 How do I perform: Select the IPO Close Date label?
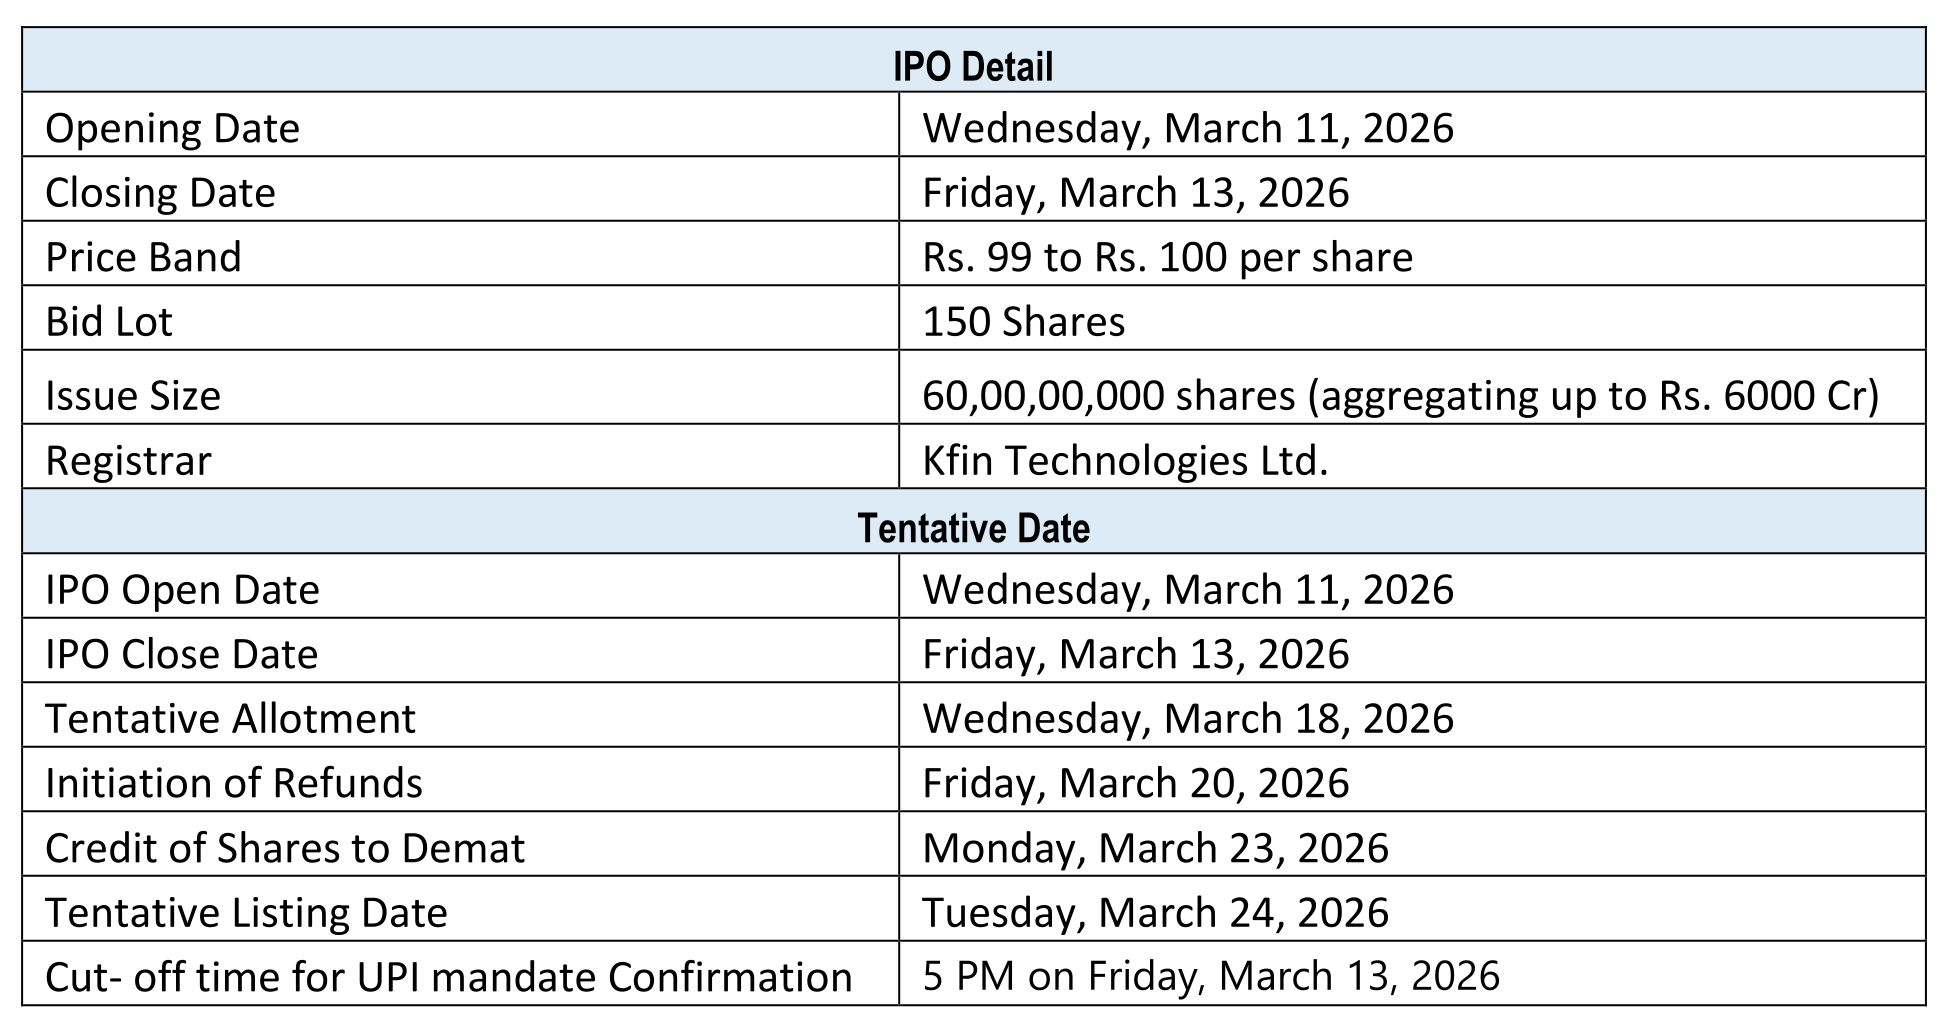(181, 655)
